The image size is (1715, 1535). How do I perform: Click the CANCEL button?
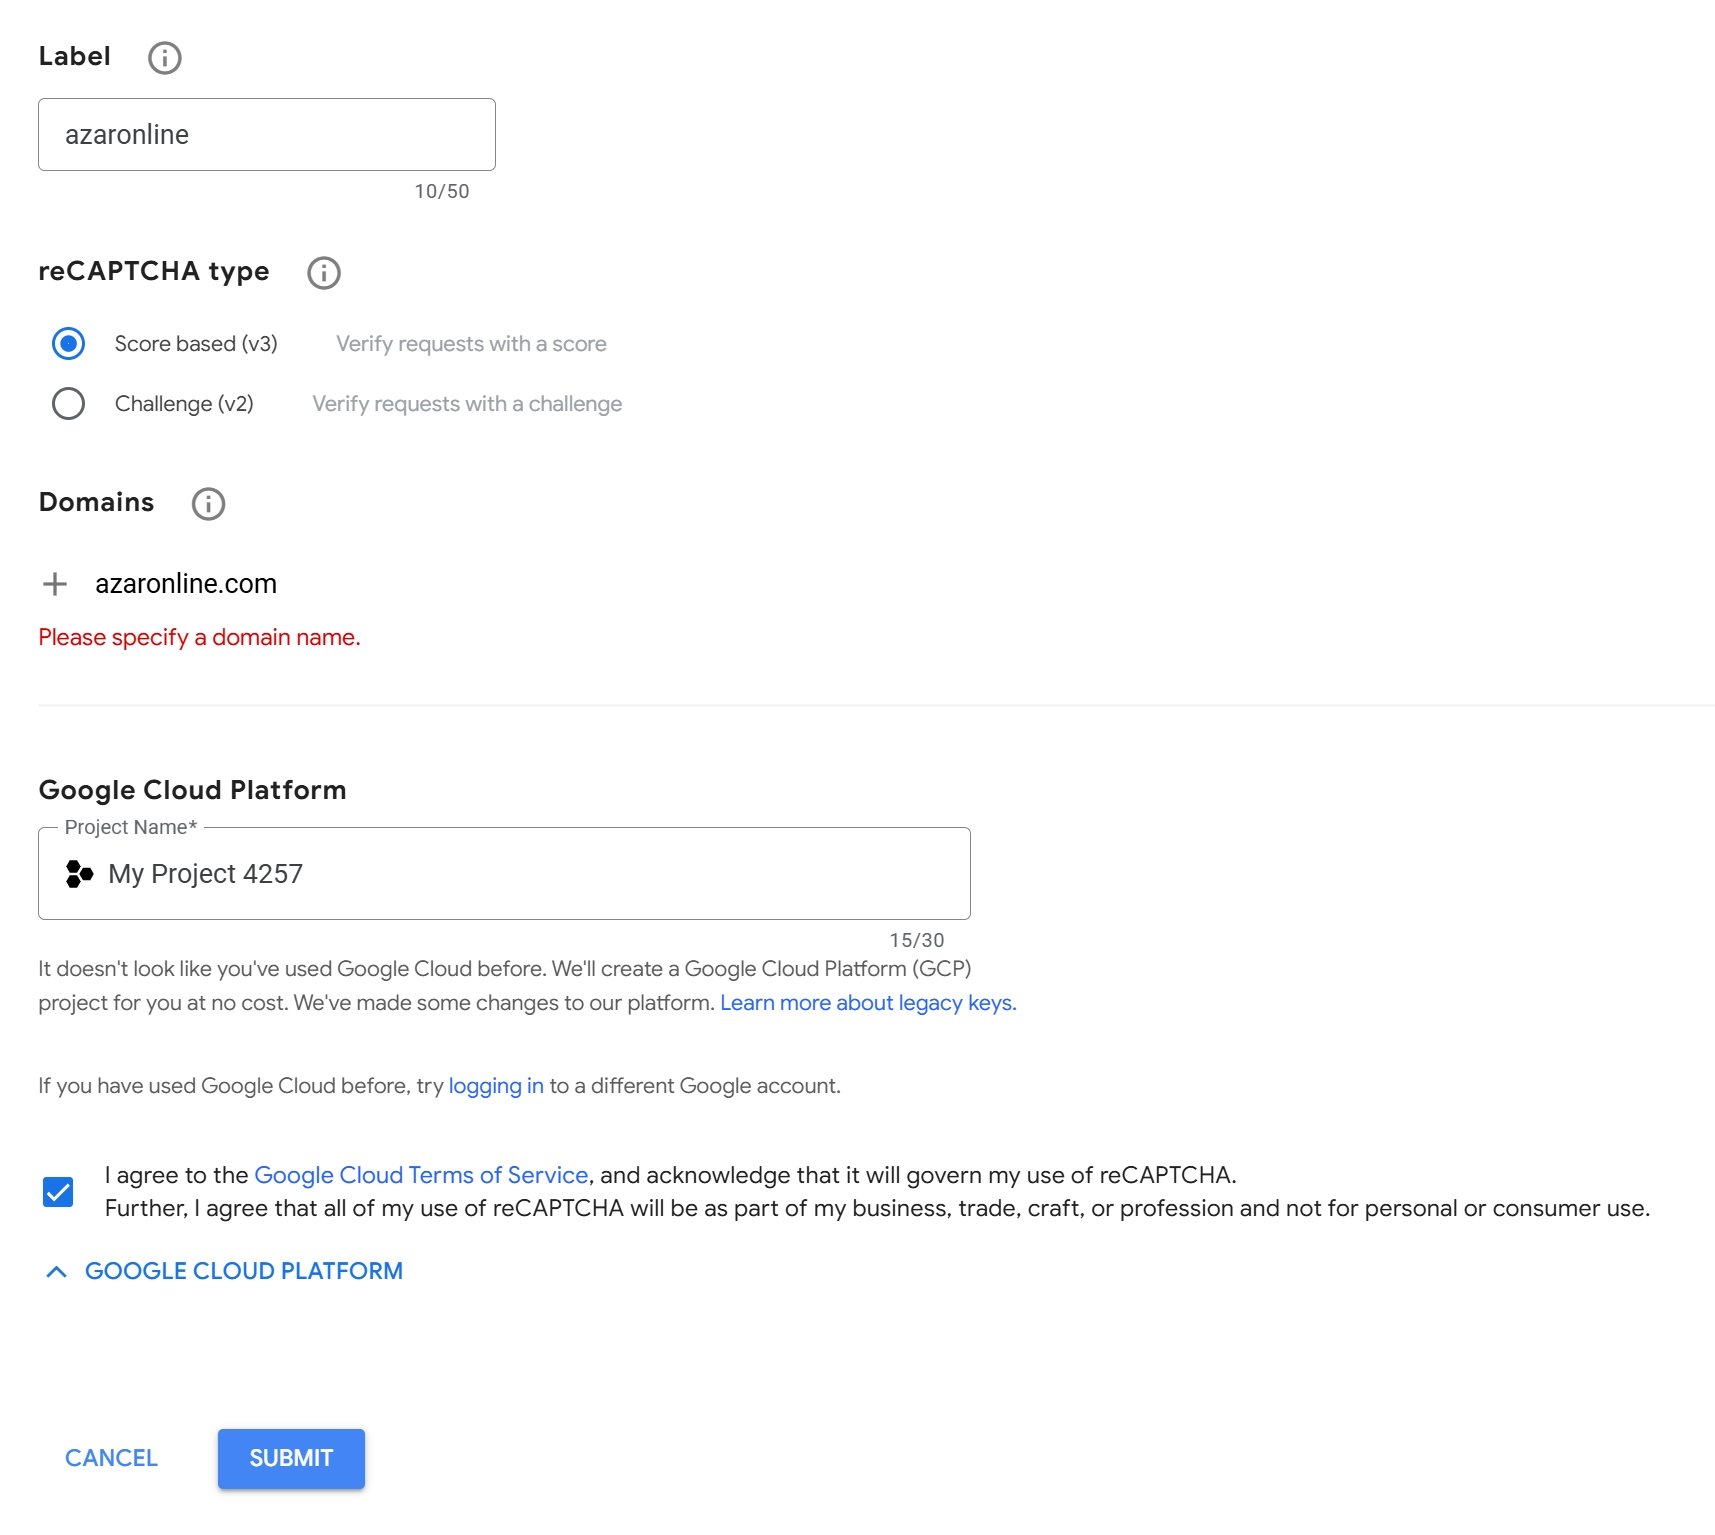click(x=111, y=1458)
